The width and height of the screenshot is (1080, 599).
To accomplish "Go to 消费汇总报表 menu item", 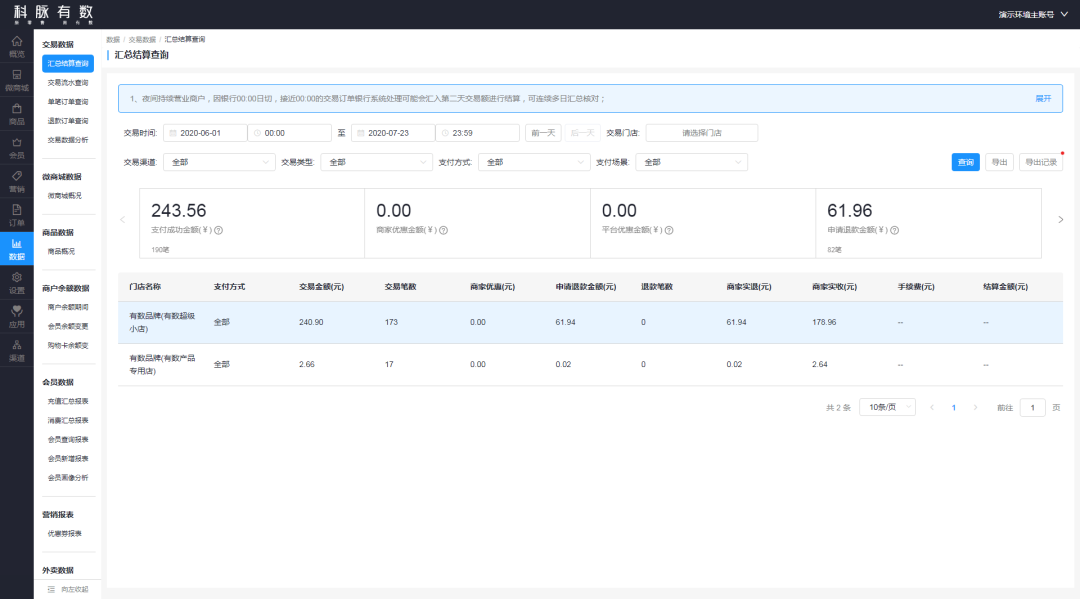I will (68, 420).
